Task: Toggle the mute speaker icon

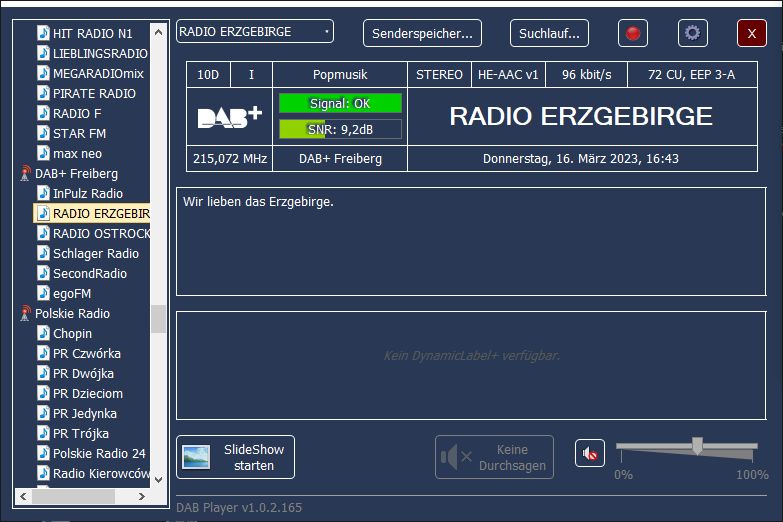Action: [x=590, y=454]
